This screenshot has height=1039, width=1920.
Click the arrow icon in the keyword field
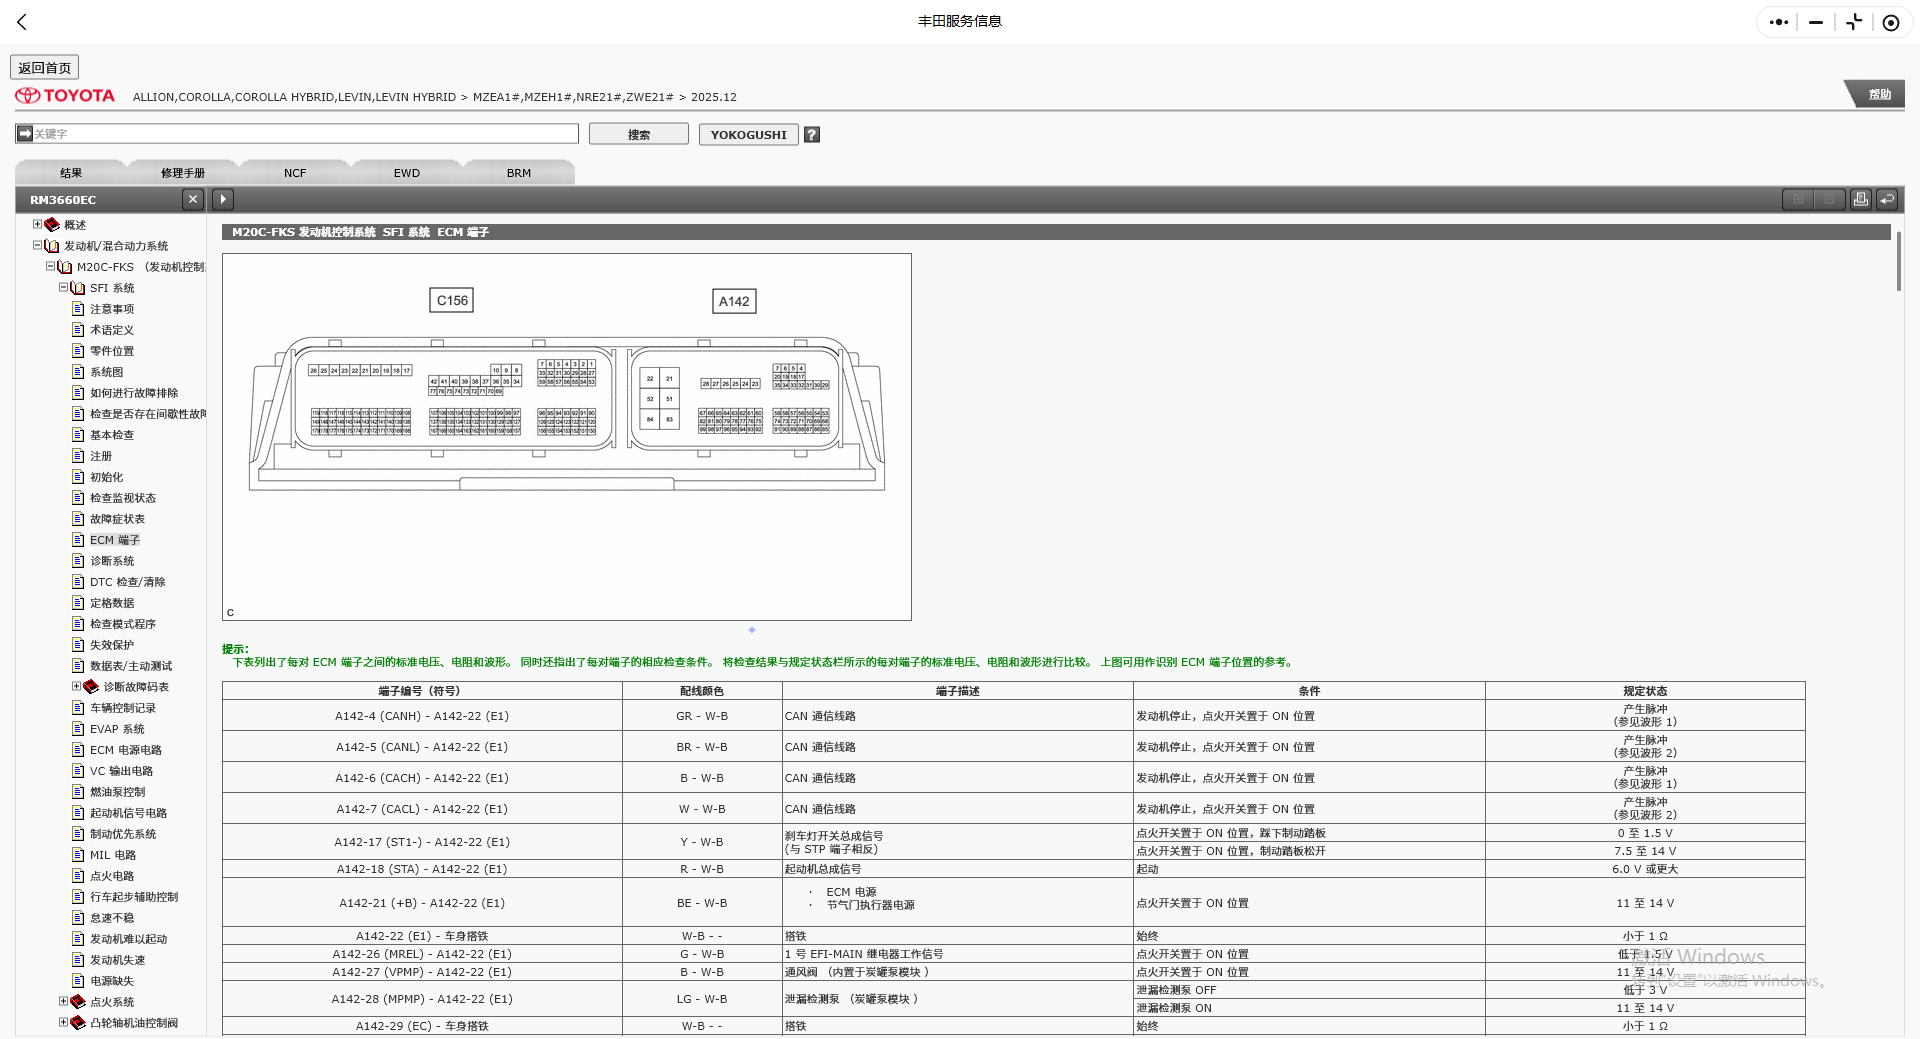[25, 133]
